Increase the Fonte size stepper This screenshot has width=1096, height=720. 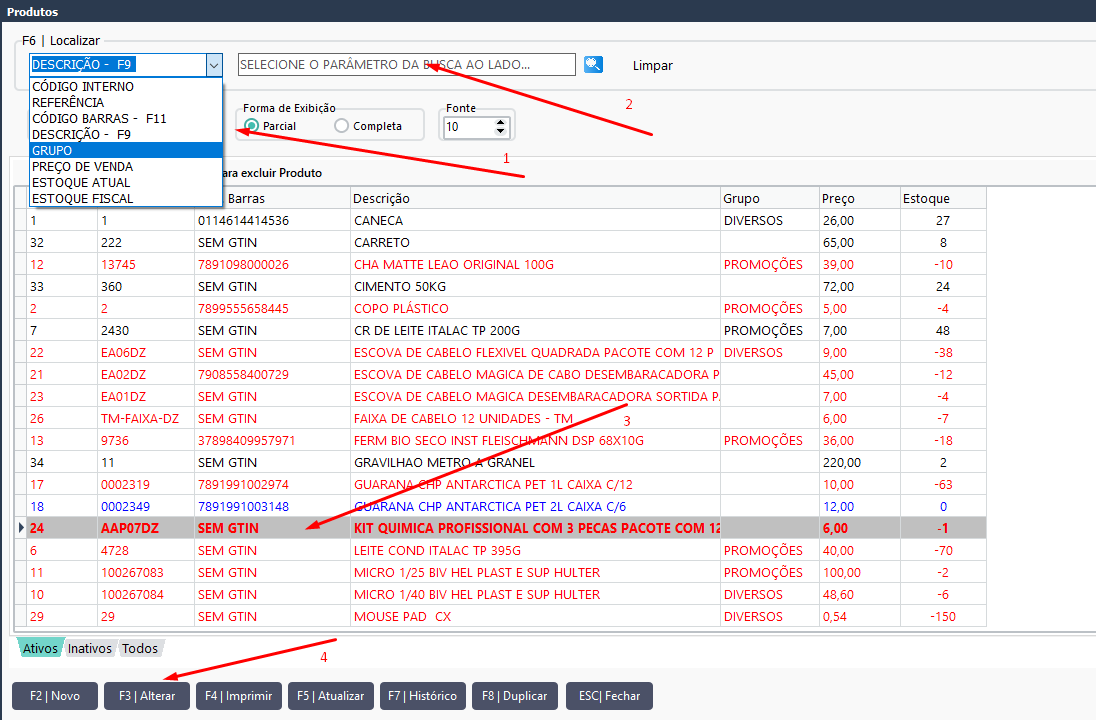click(x=500, y=122)
